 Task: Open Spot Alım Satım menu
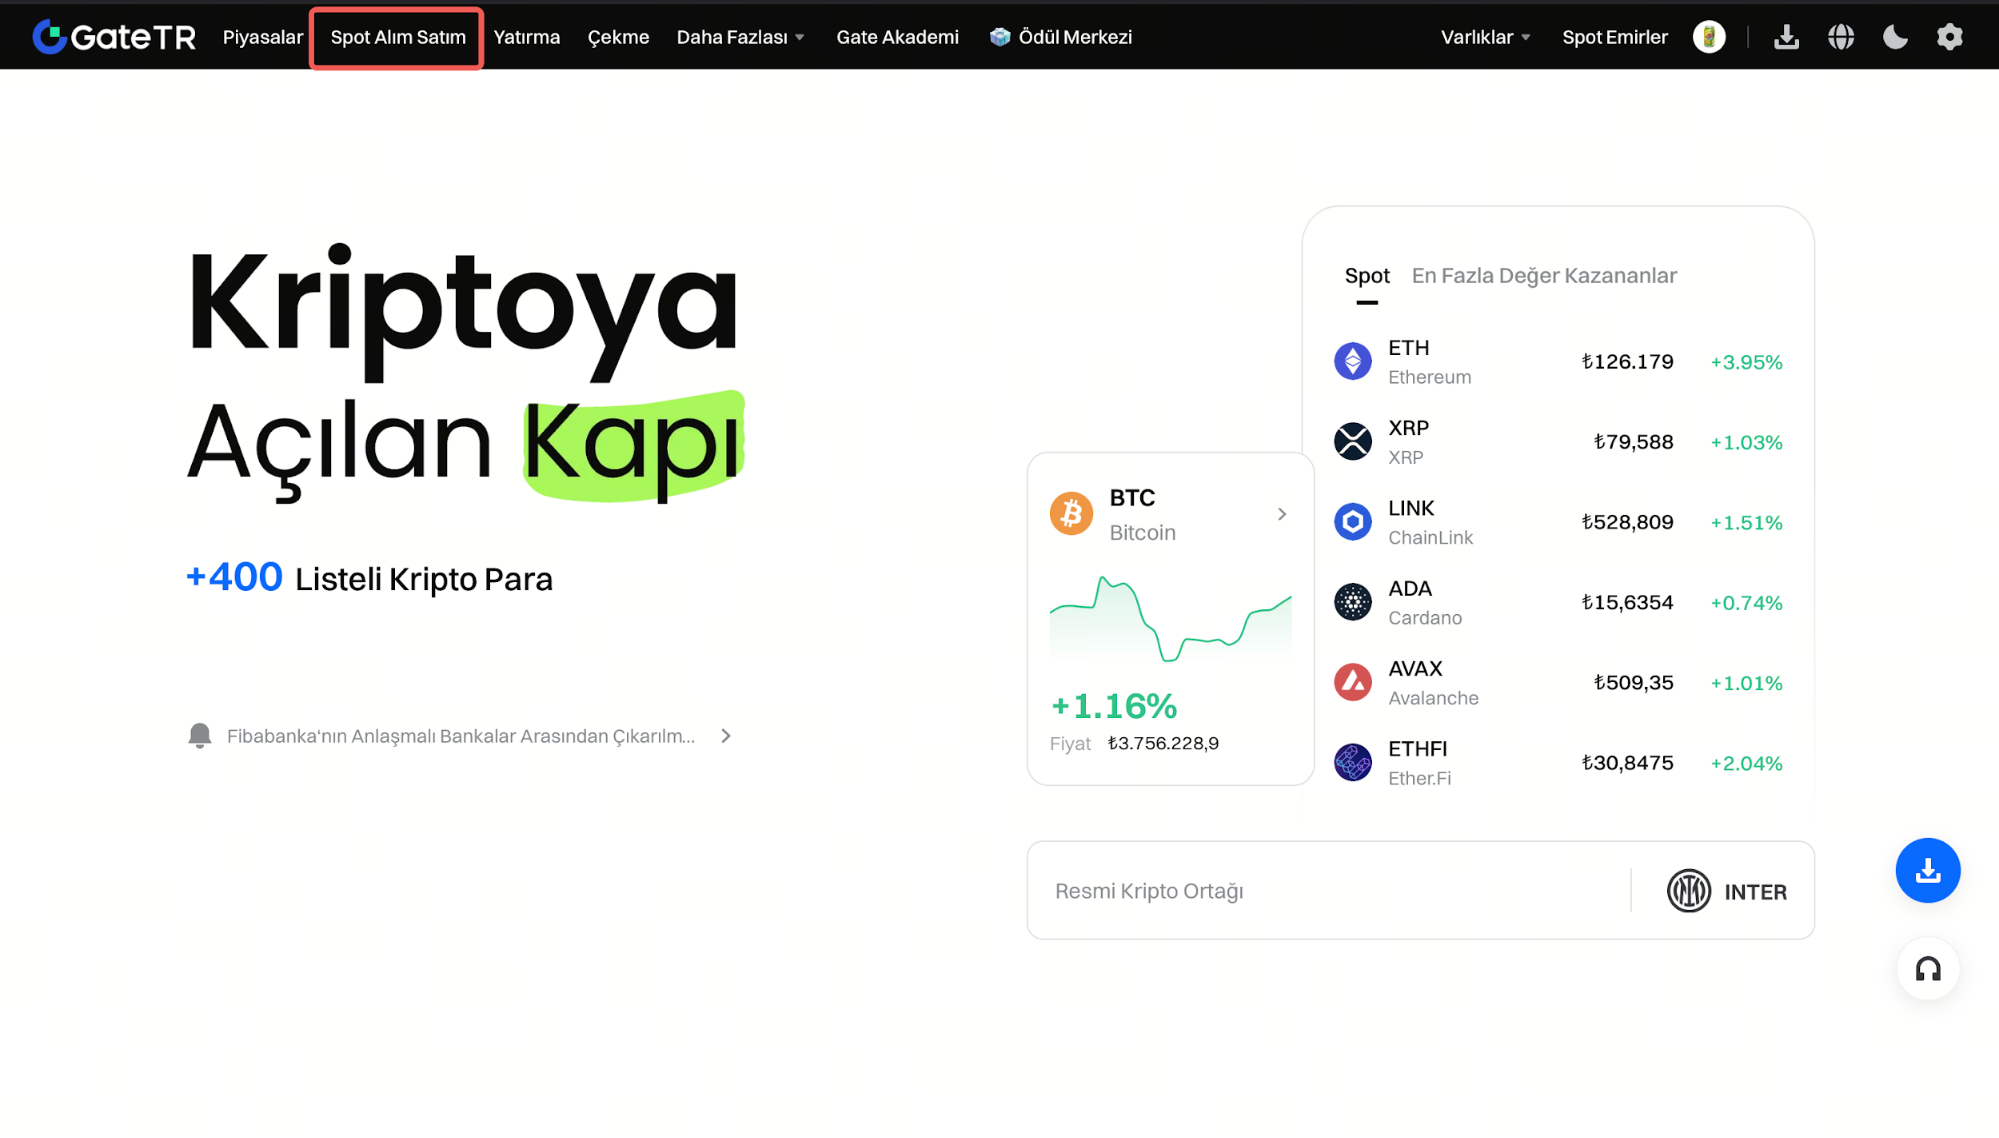point(398,37)
